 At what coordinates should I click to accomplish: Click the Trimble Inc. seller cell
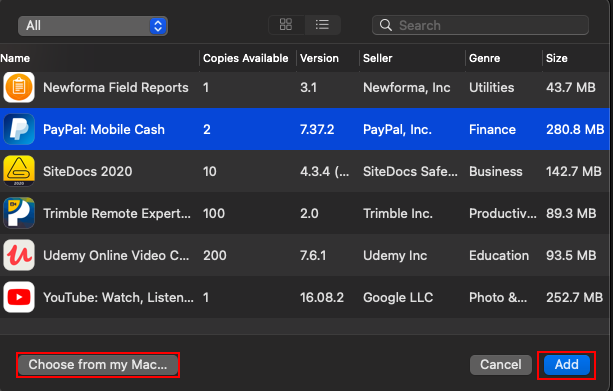coord(398,213)
